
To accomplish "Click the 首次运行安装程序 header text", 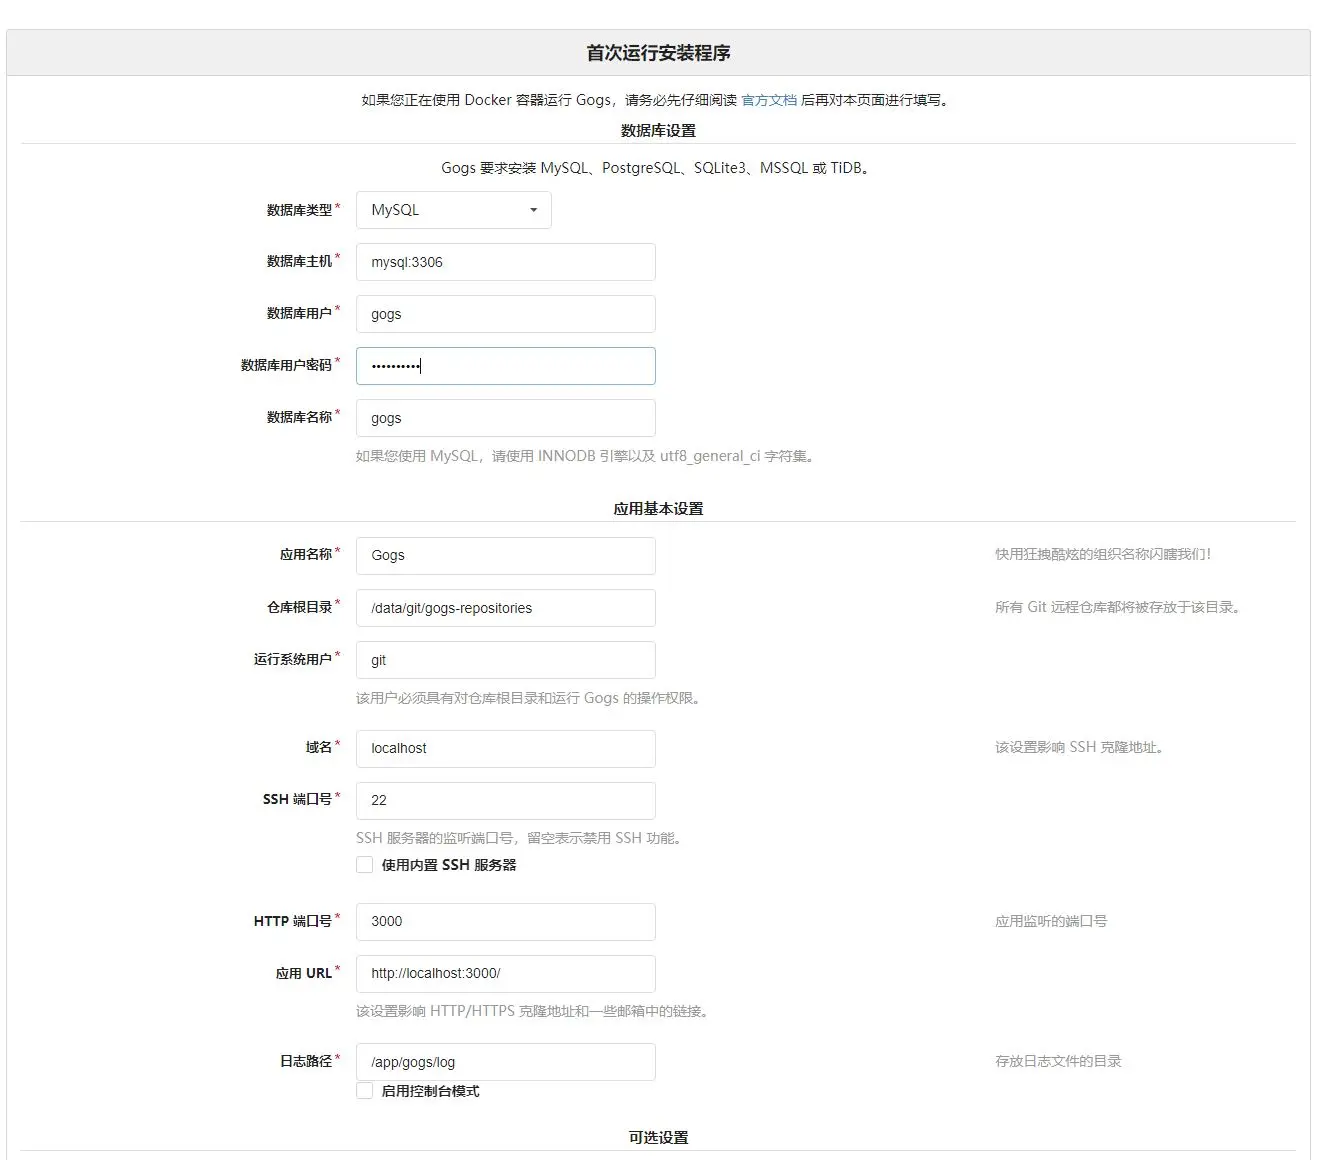I will pos(658,53).
